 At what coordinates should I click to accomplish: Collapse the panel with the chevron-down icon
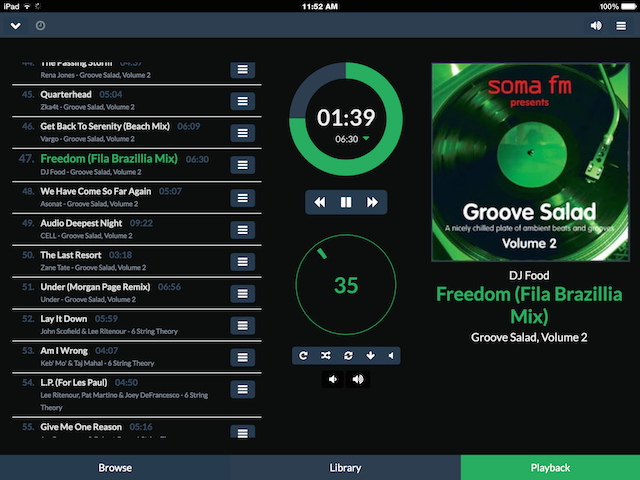(x=16, y=26)
